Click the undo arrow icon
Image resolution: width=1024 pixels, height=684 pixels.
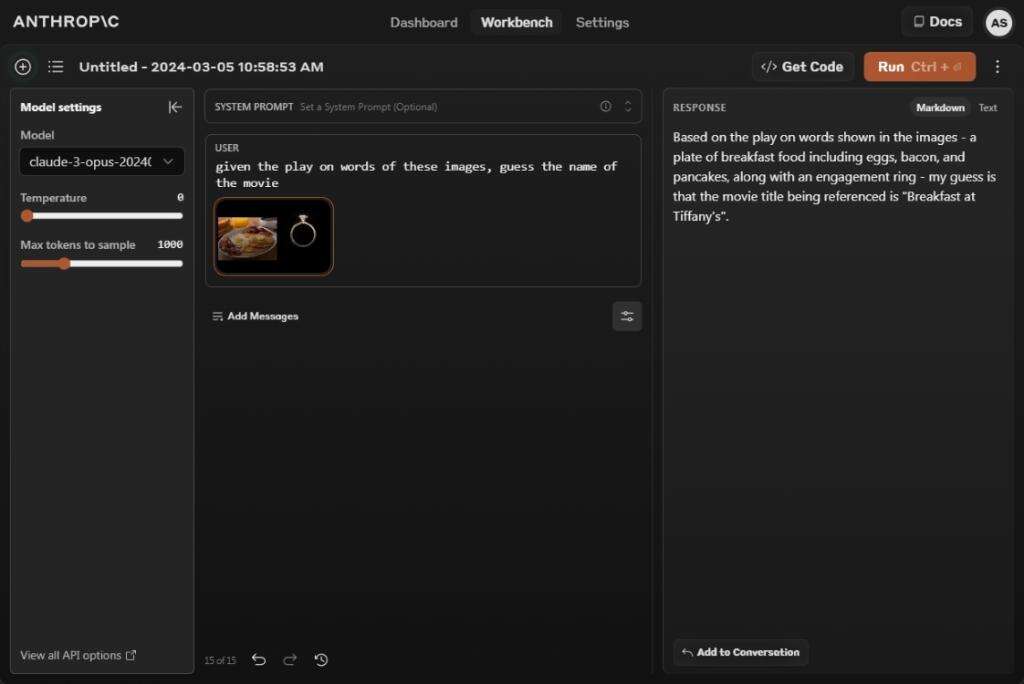pos(259,660)
